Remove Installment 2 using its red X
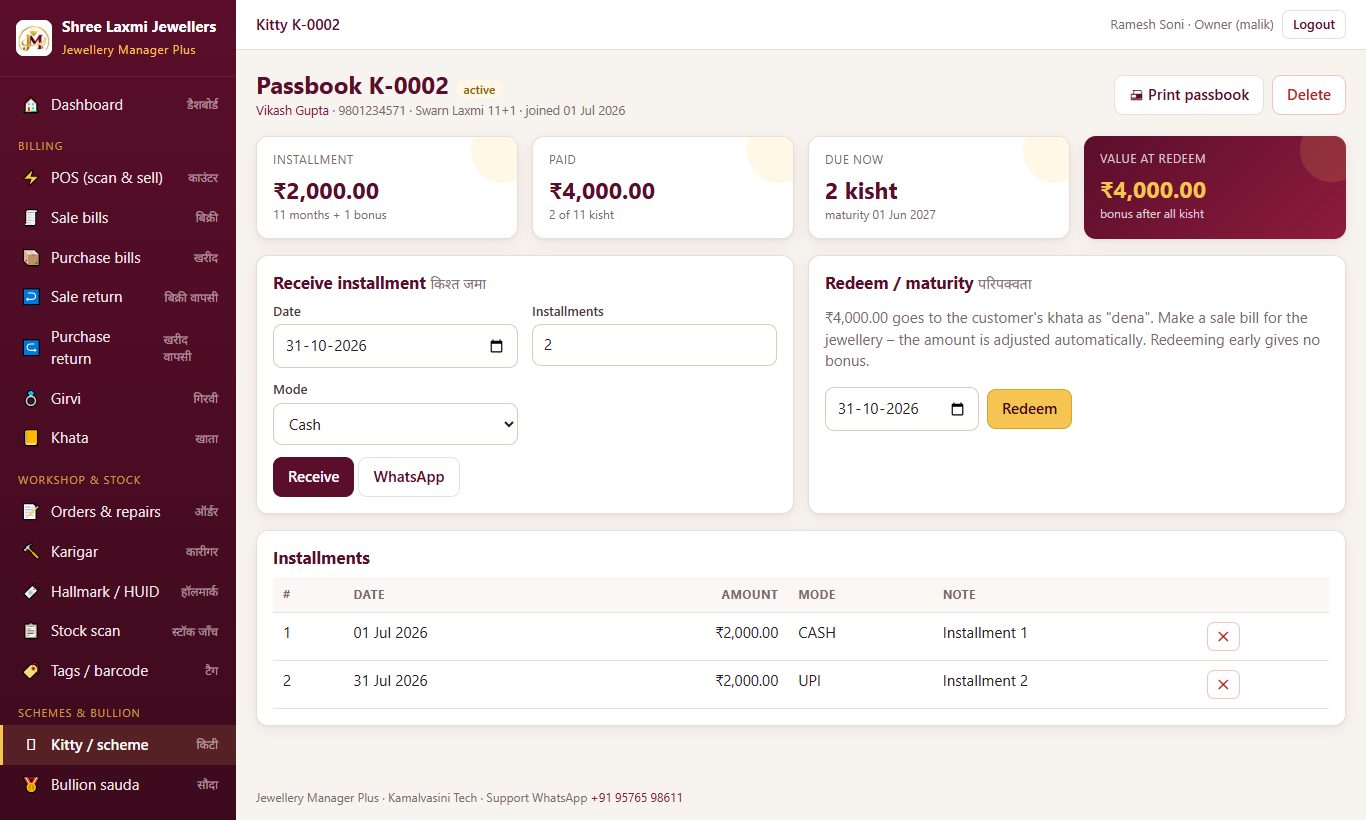 [1223, 684]
